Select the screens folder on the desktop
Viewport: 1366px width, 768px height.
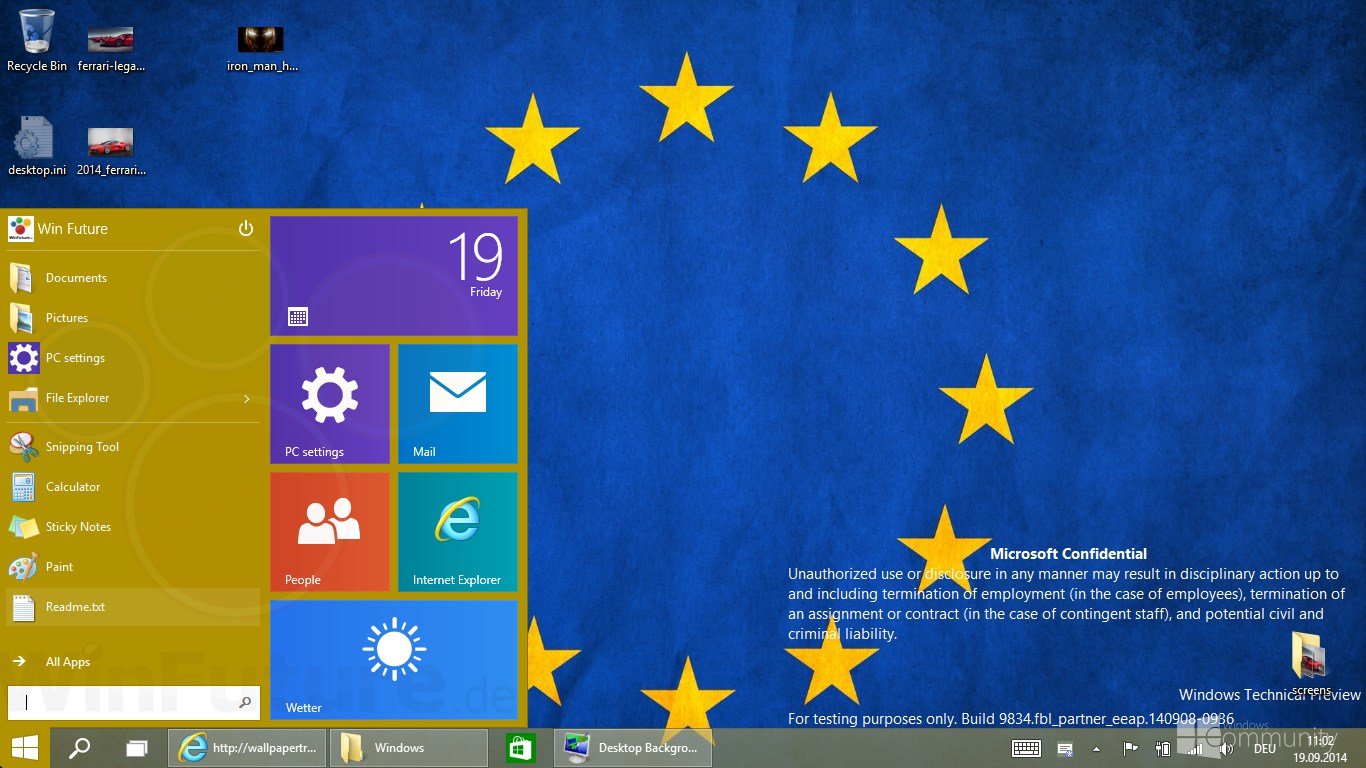tap(1309, 663)
